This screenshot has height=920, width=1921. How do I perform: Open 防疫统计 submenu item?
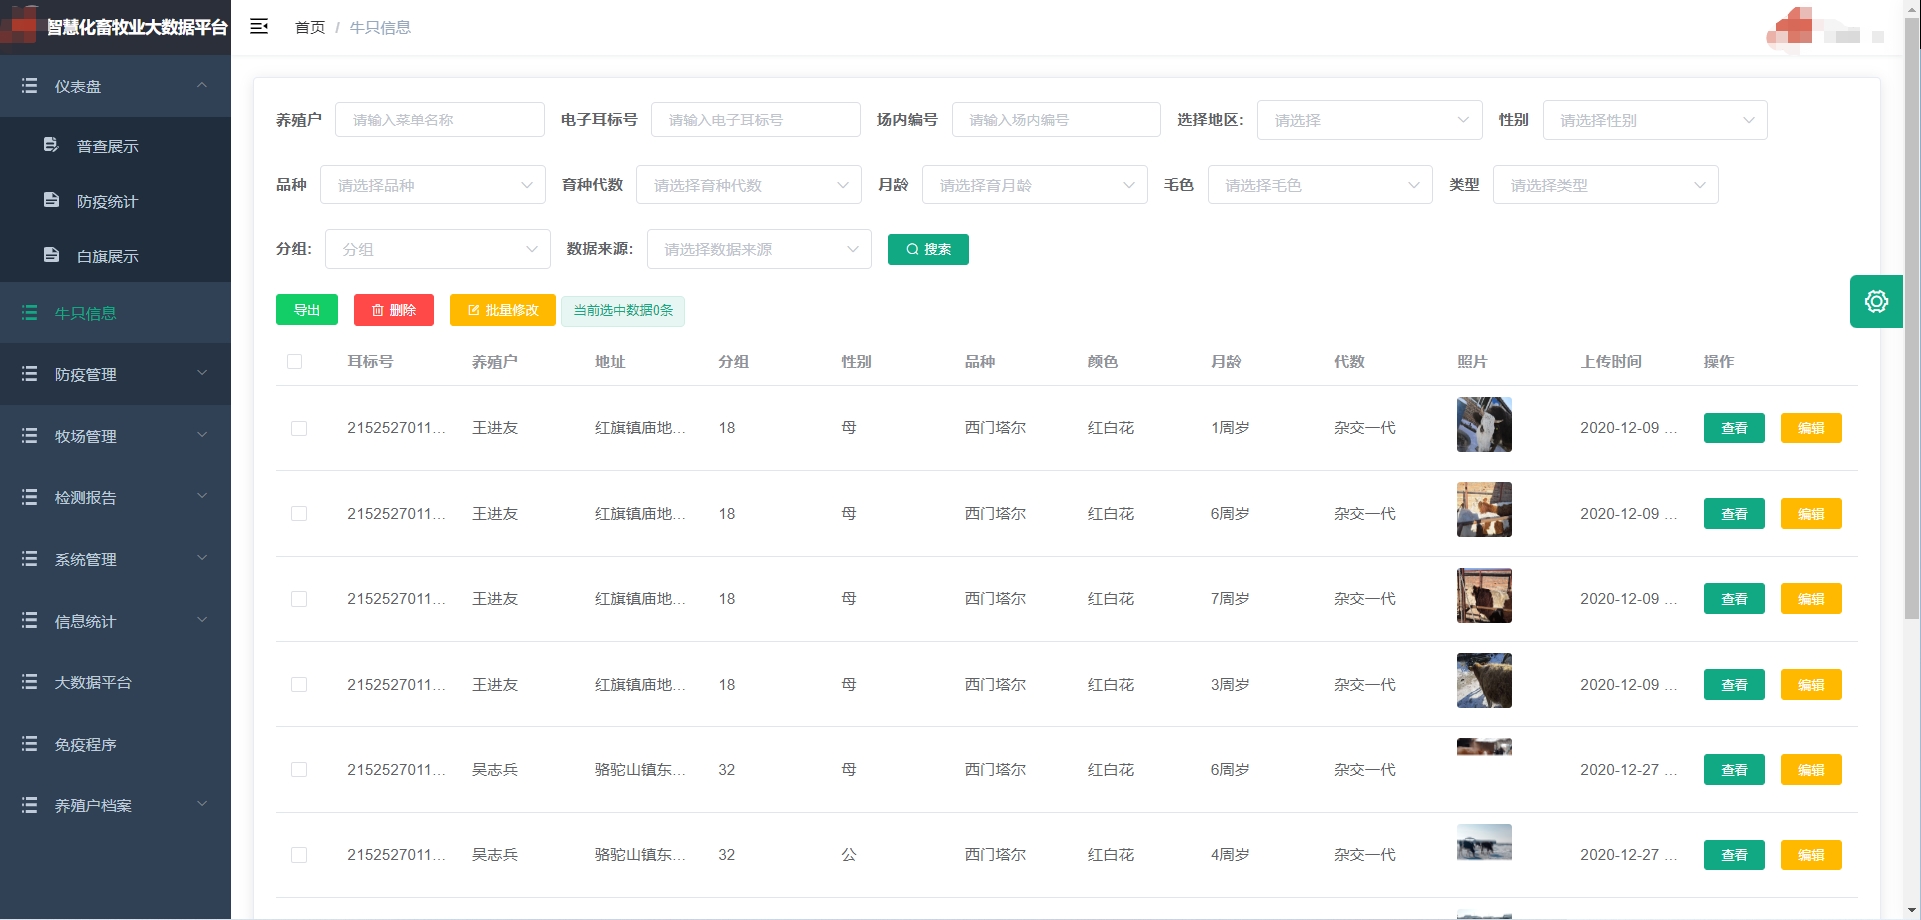(115, 201)
